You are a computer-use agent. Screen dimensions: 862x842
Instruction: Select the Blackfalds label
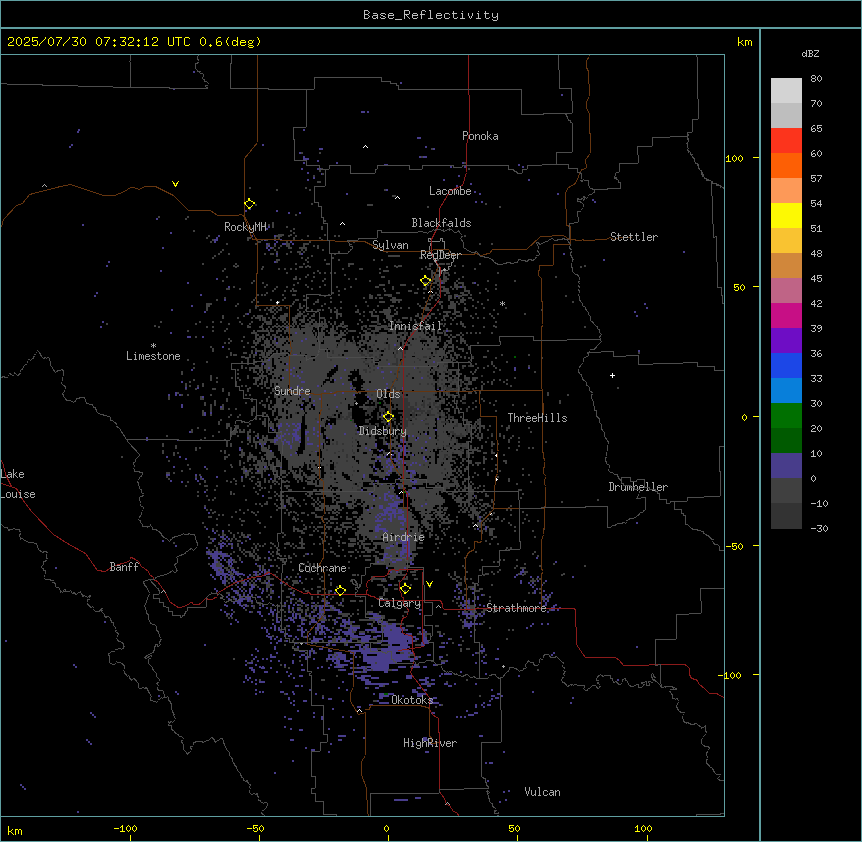[x=441, y=223]
